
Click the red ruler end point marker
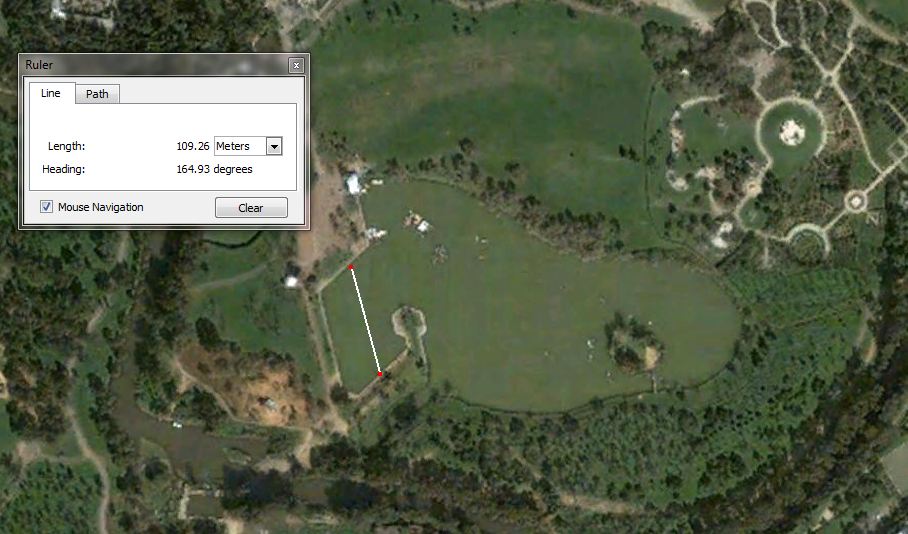(x=380, y=374)
